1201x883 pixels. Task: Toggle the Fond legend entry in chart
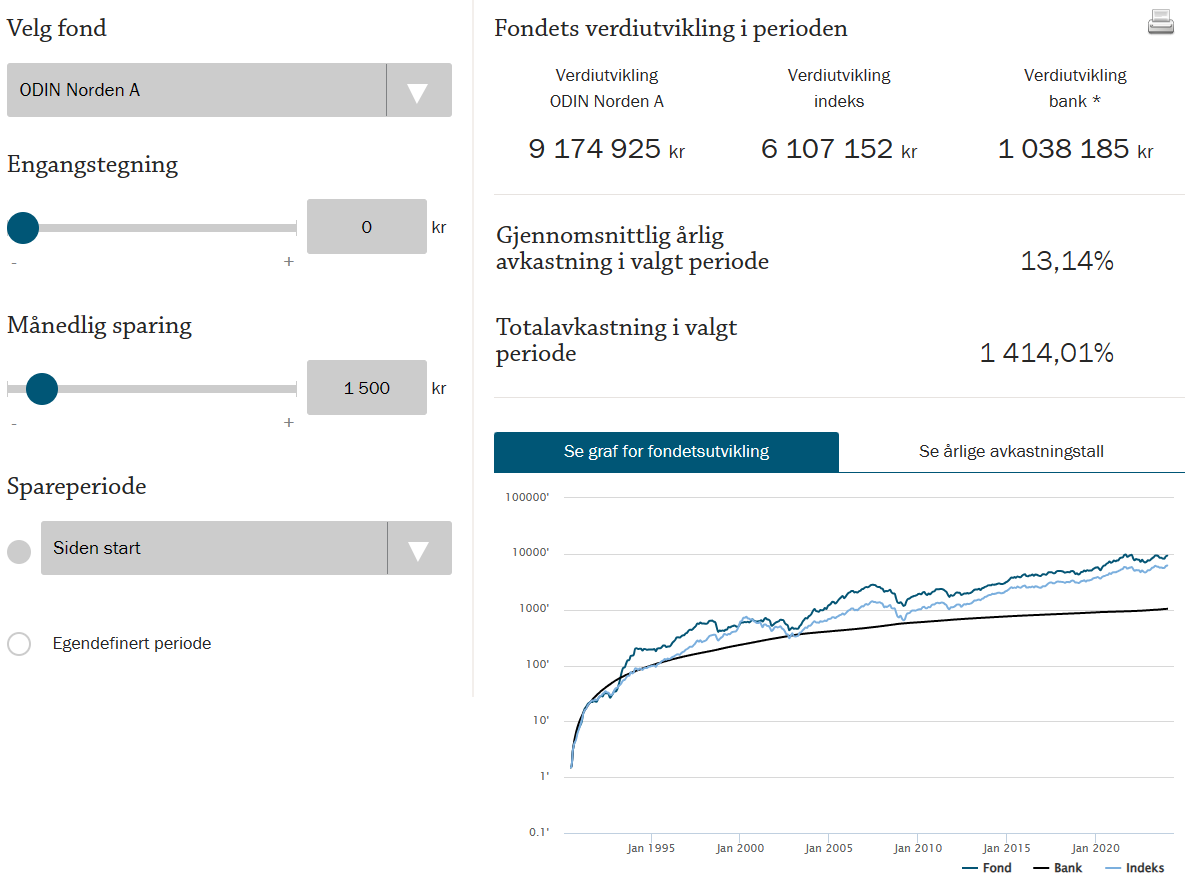click(986, 868)
